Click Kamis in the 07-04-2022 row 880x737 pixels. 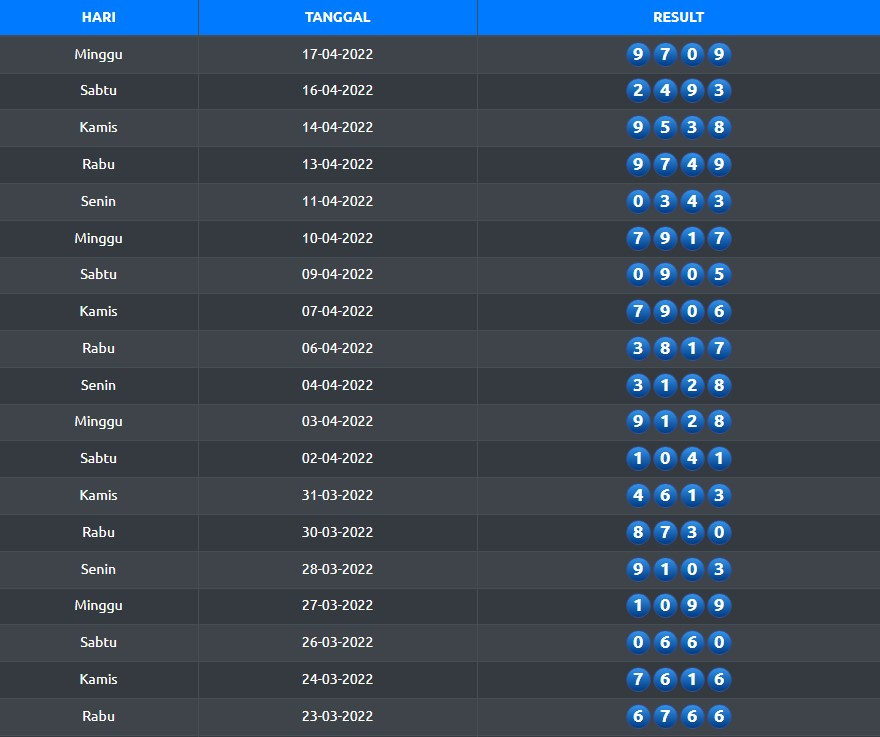pyautogui.click(x=99, y=312)
